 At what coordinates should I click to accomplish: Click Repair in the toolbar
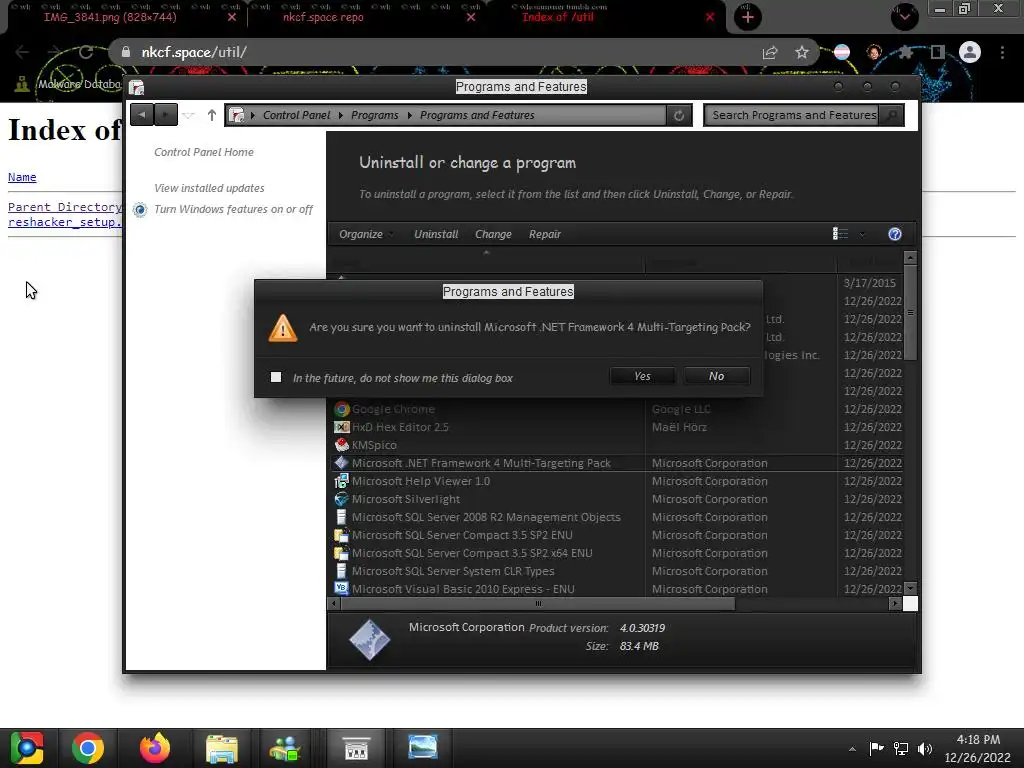click(x=545, y=234)
